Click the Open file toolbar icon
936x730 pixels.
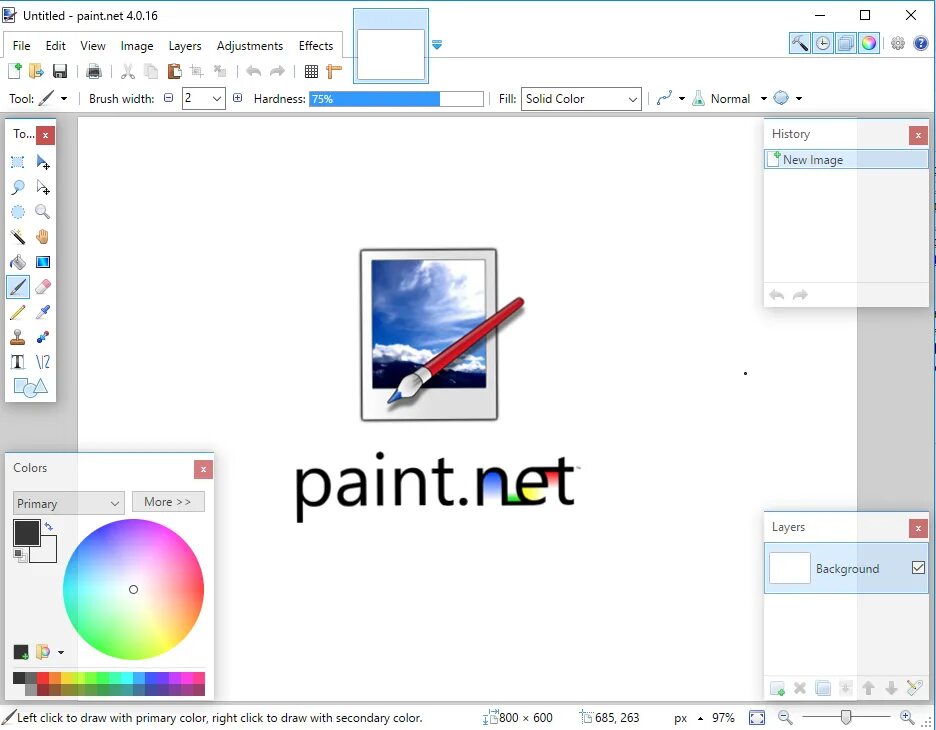(x=36, y=72)
